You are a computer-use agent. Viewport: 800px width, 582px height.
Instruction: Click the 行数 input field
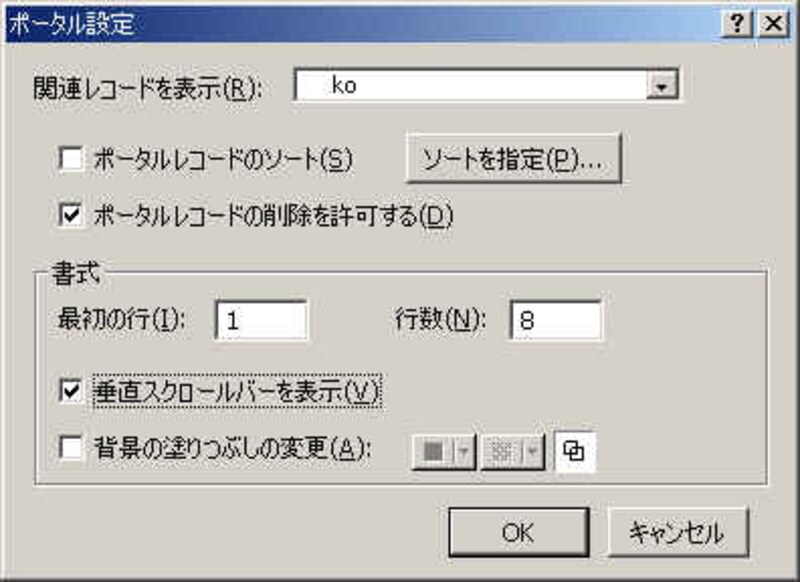click(x=556, y=320)
